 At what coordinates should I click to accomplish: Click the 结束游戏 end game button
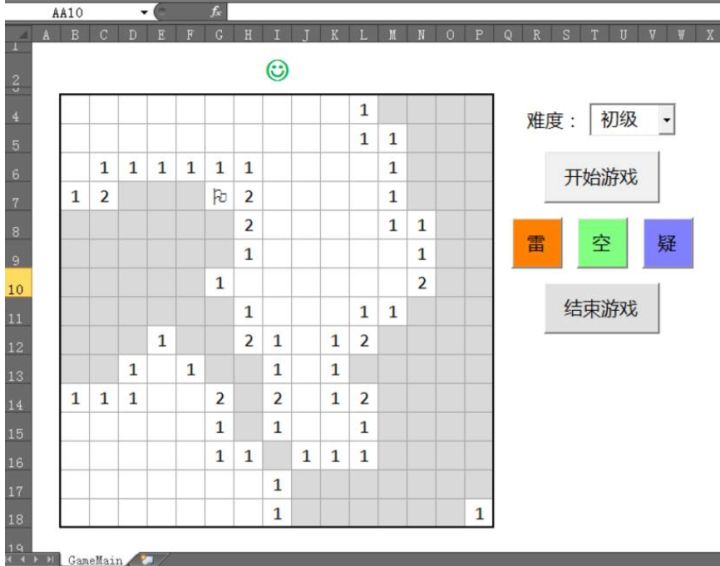point(602,308)
